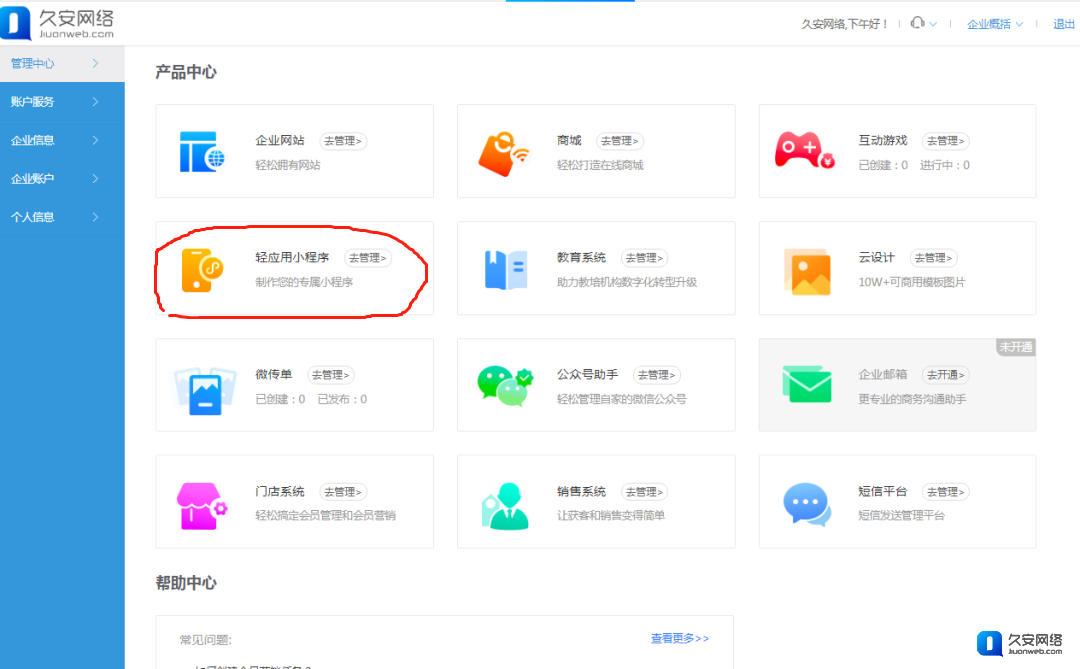Click the 公众号助手 WeChat icon
1080x669 pixels.
pos(505,386)
